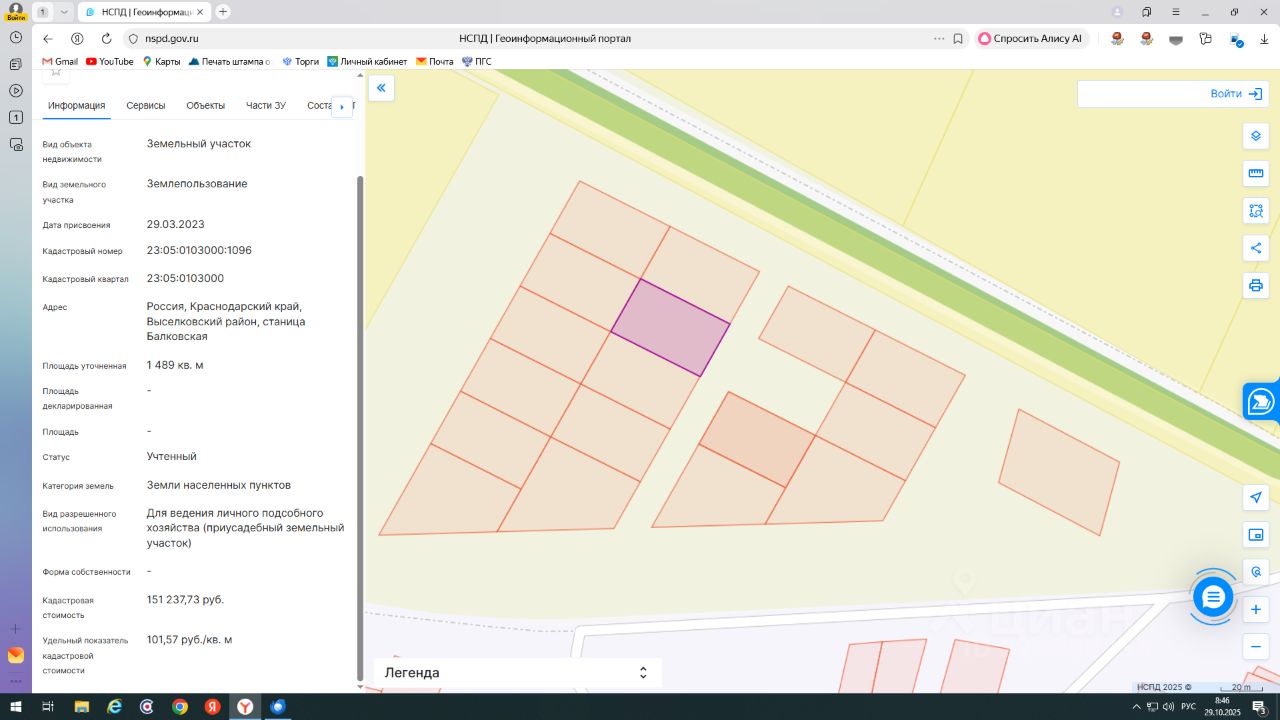
Task: Click the nspd.gov.ru address field
Action: pos(172,39)
